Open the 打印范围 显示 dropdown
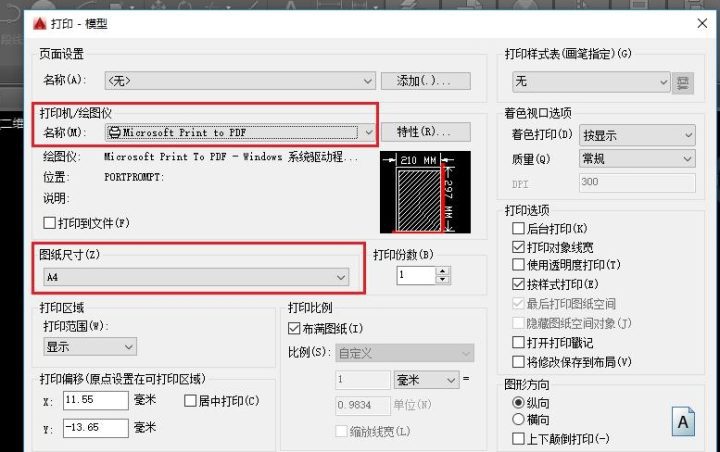 [x=128, y=346]
